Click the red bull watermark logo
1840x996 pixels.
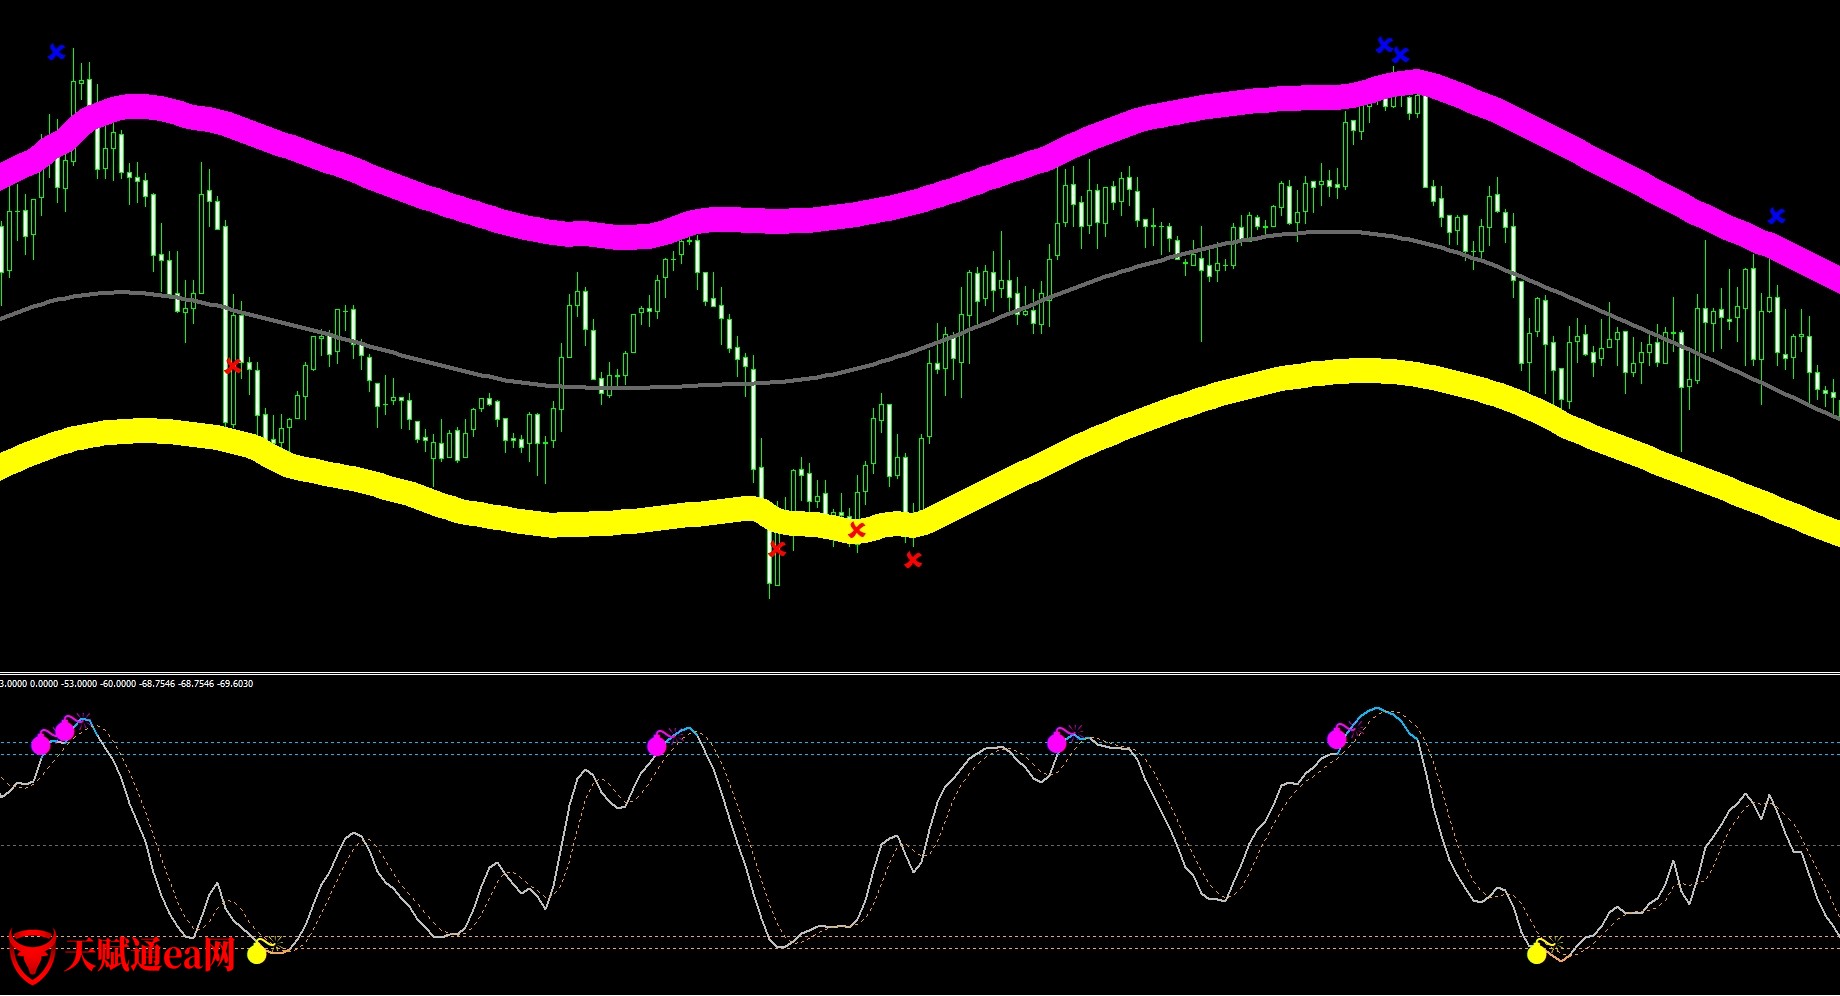click(31, 955)
